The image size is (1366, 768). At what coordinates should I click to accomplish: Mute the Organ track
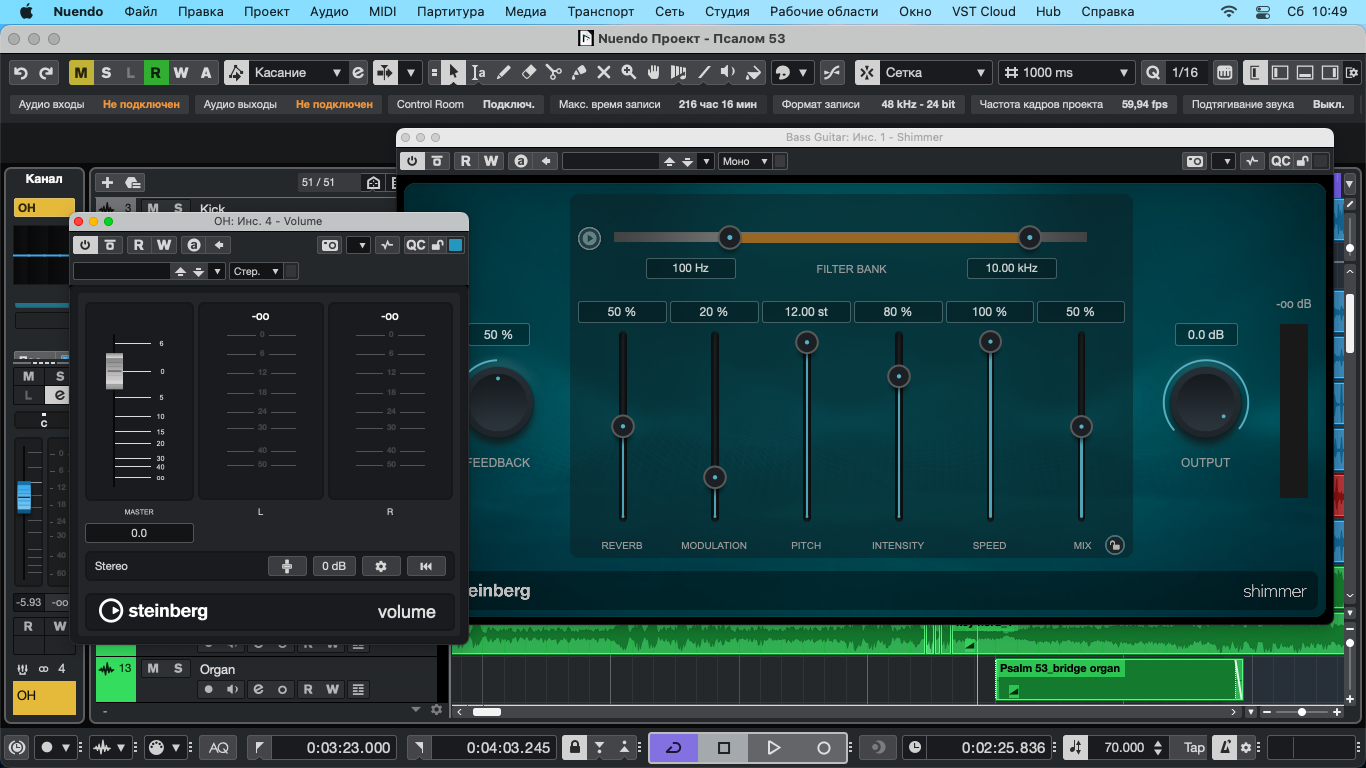tap(153, 668)
